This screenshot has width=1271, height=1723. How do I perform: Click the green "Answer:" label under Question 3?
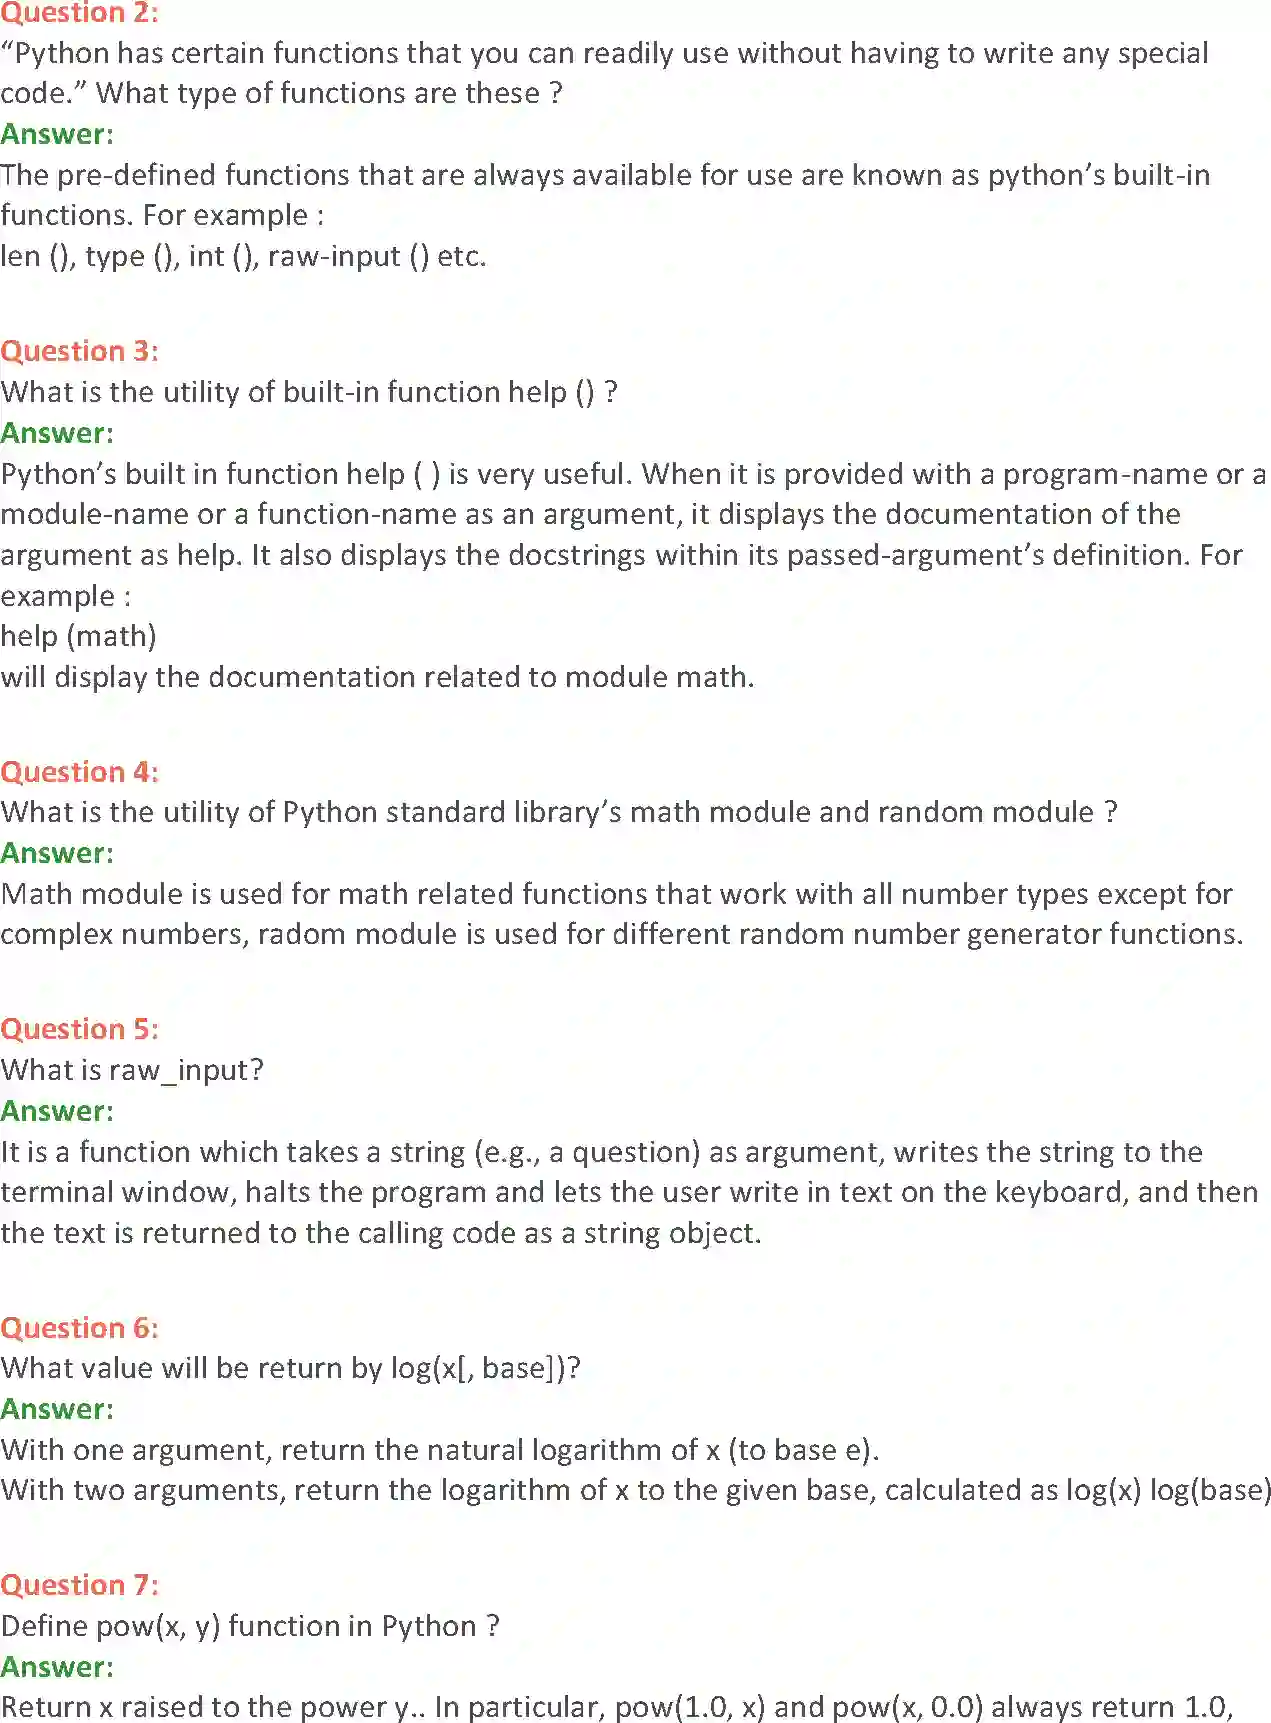[x=57, y=433]
